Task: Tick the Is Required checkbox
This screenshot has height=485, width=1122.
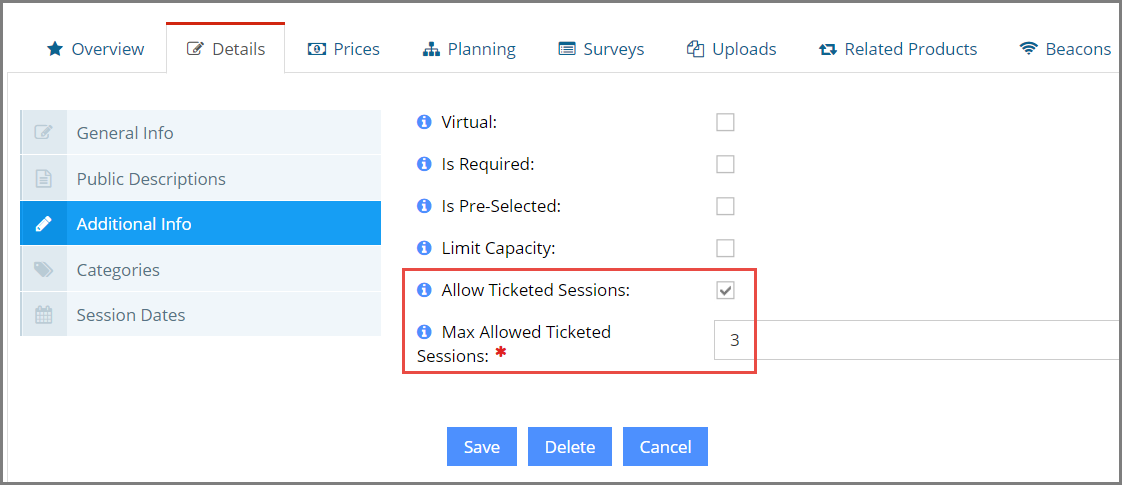Action: [x=726, y=165]
